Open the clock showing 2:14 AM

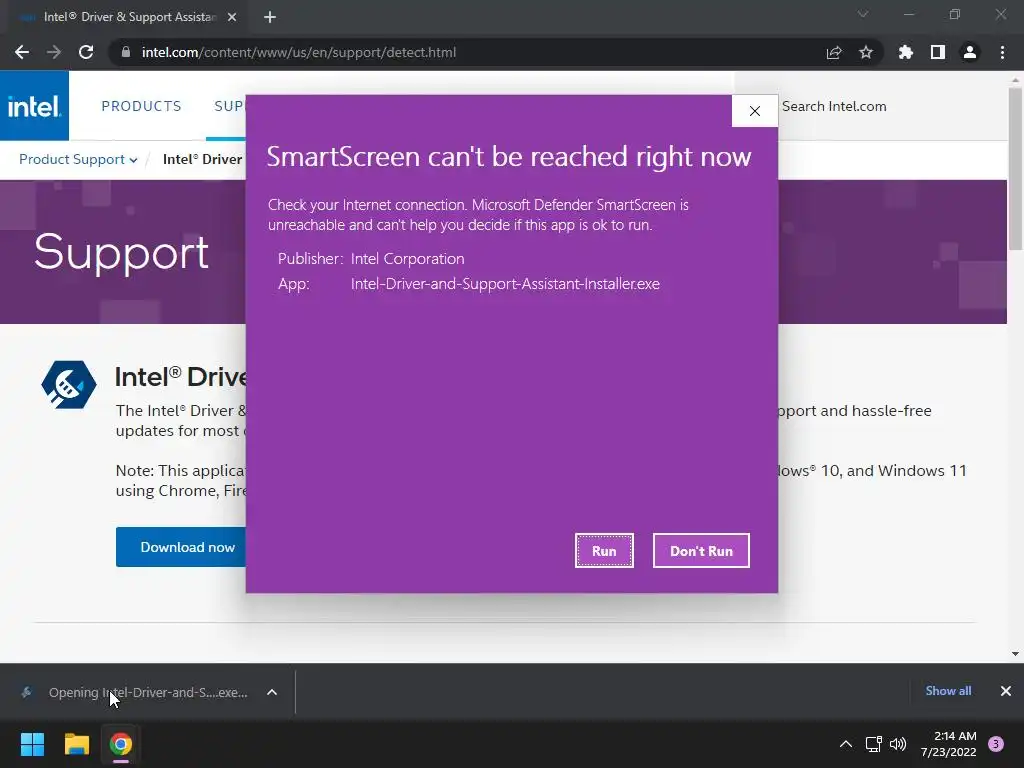[948, 744]
